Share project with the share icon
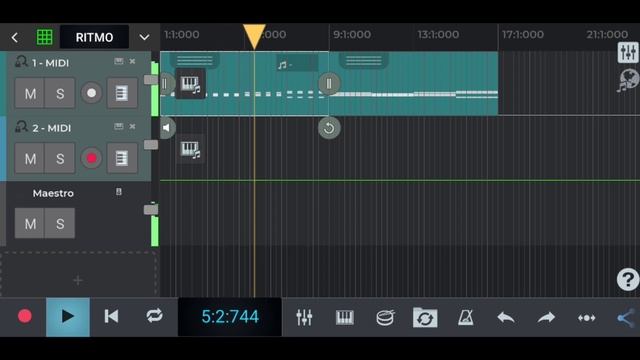 tap(627, 318)
